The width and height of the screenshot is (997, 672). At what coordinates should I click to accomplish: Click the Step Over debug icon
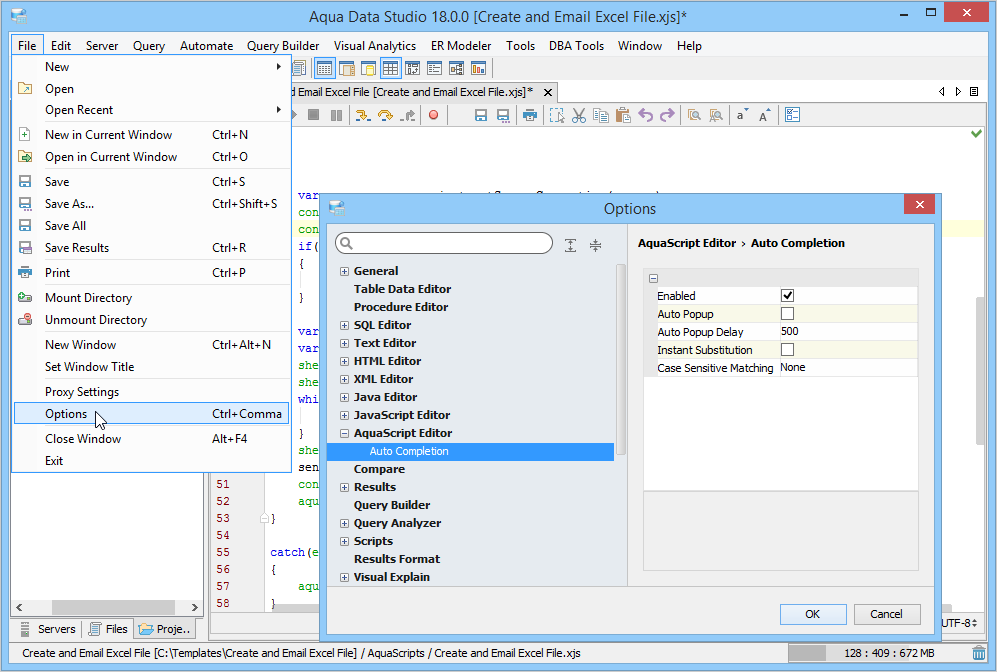pyautogui.click(x=385, y=115)
